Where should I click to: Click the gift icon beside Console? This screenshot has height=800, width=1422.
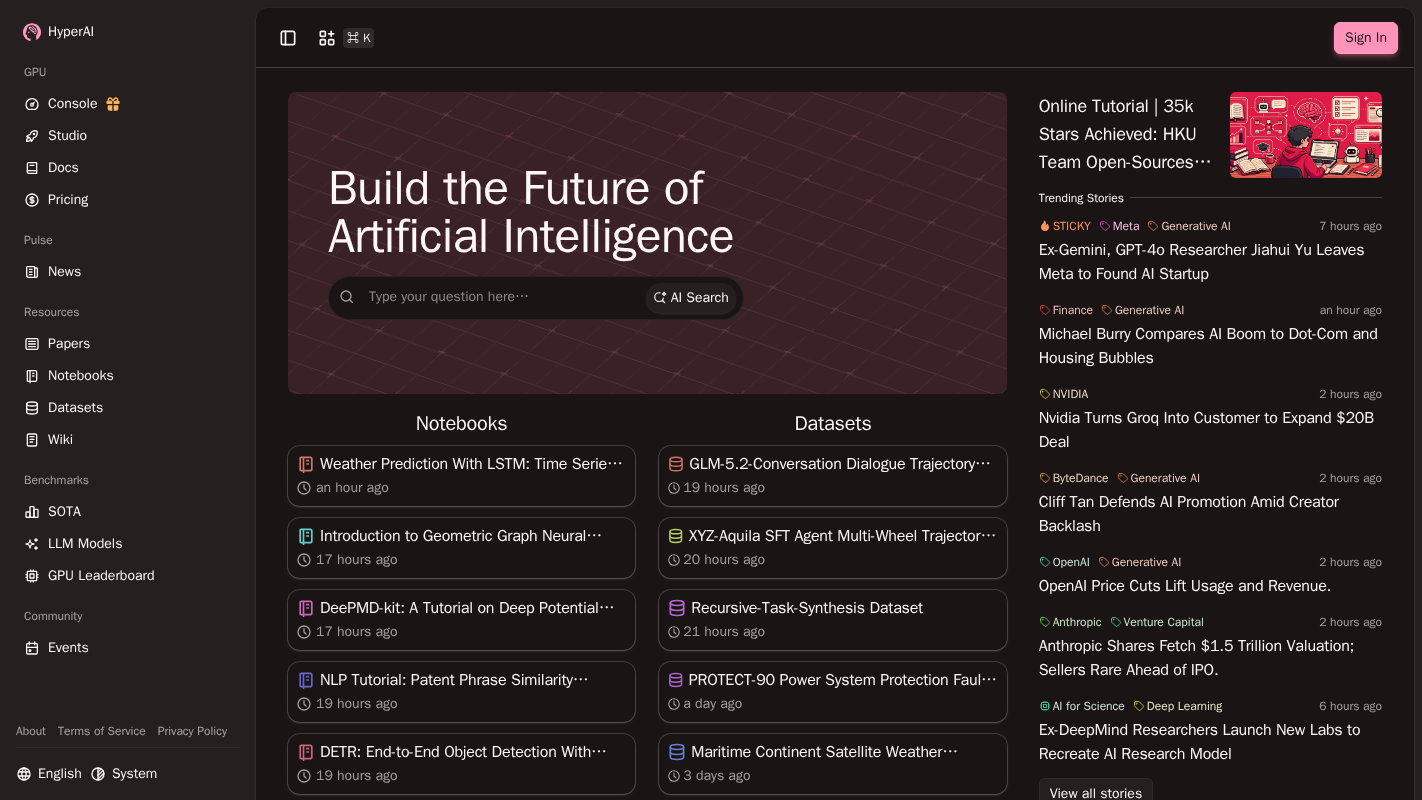click(113, 104)
